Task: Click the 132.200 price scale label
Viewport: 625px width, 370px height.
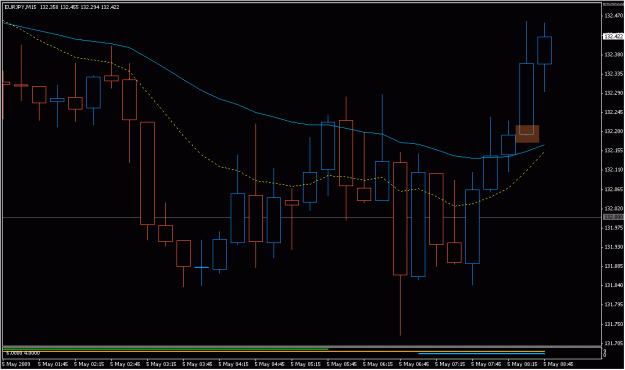Action: (614, 131)
